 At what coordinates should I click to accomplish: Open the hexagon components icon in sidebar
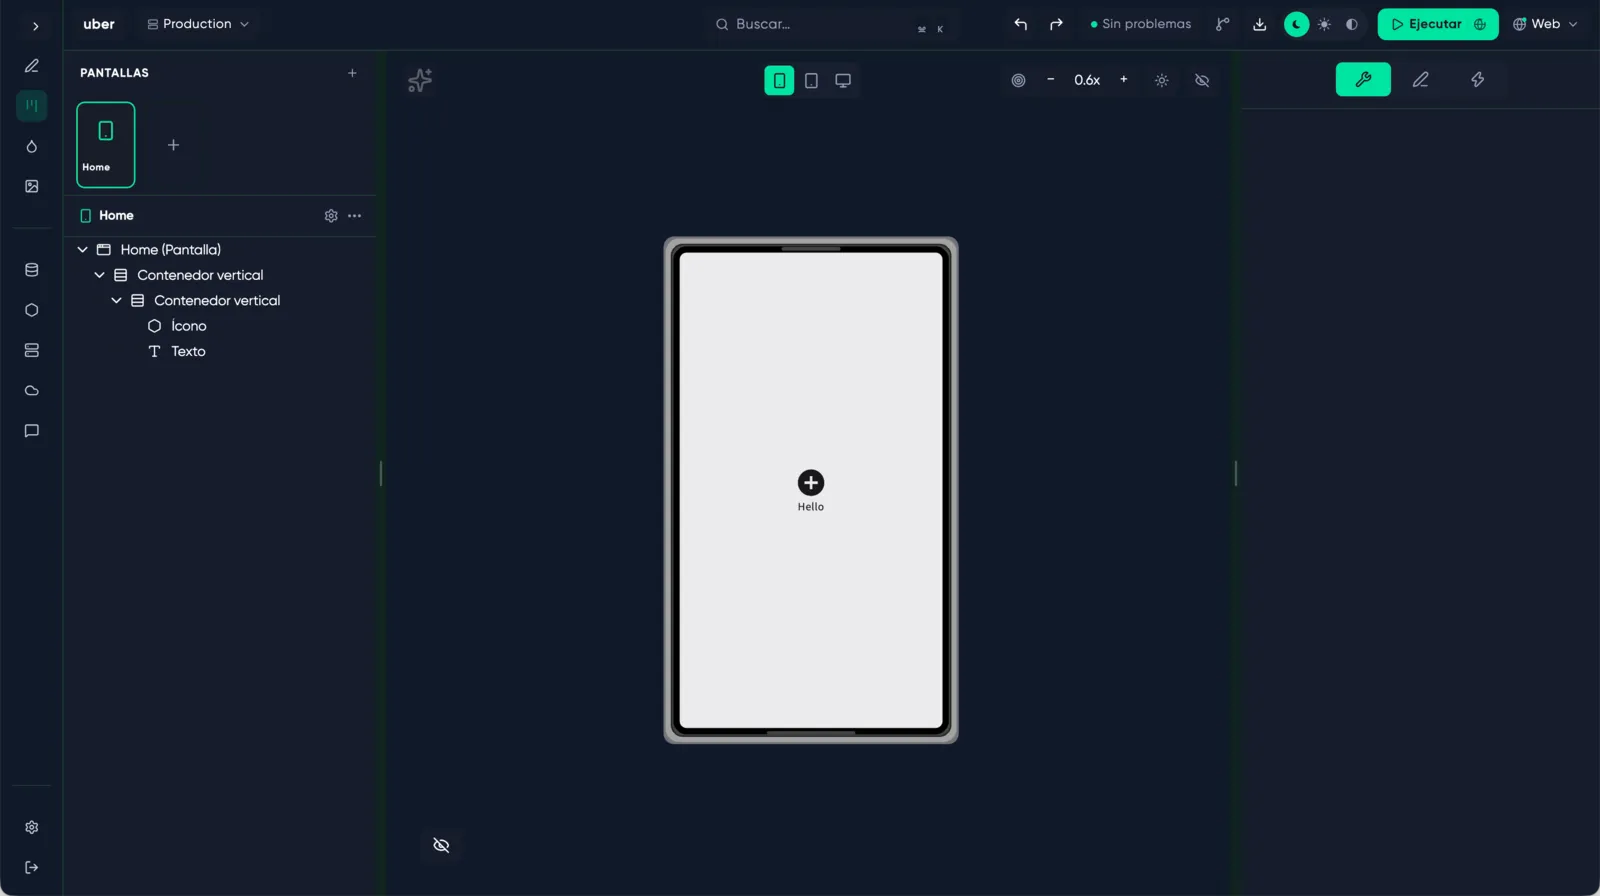pos(32,310)
